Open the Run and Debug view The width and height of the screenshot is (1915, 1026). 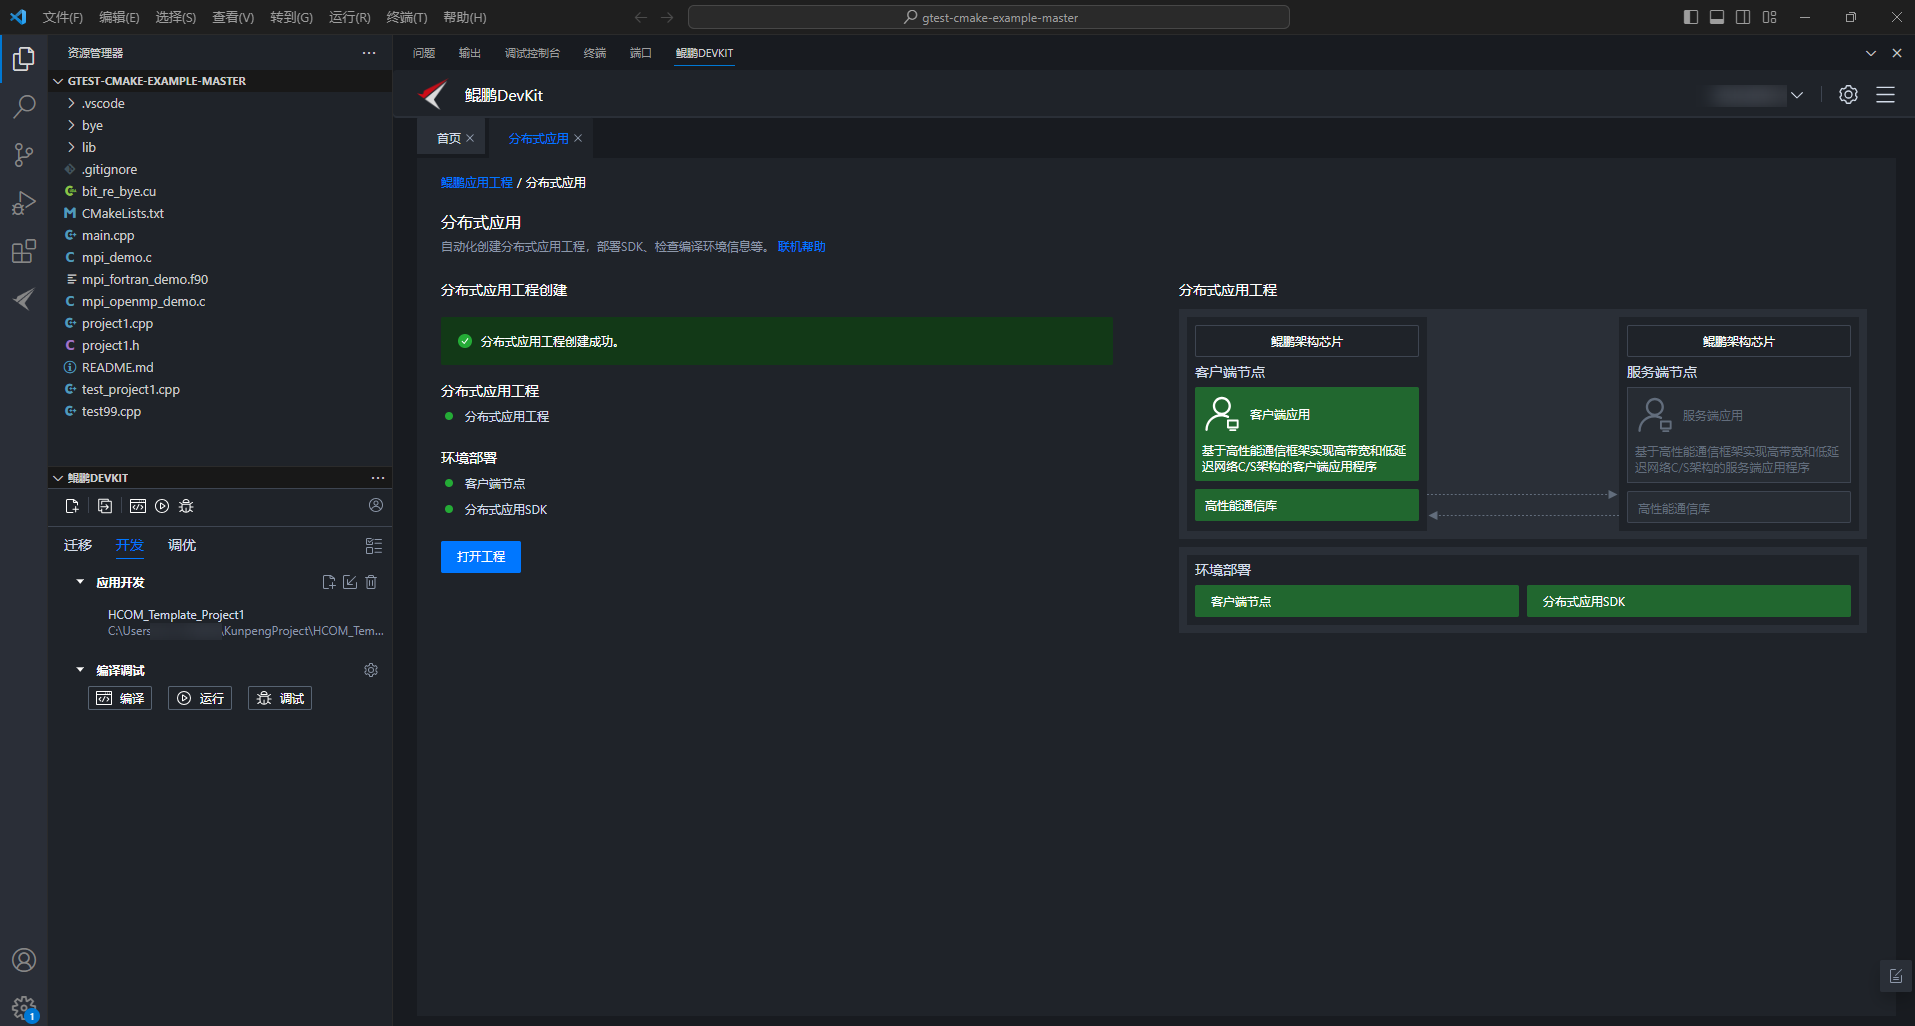coord(24,203)
